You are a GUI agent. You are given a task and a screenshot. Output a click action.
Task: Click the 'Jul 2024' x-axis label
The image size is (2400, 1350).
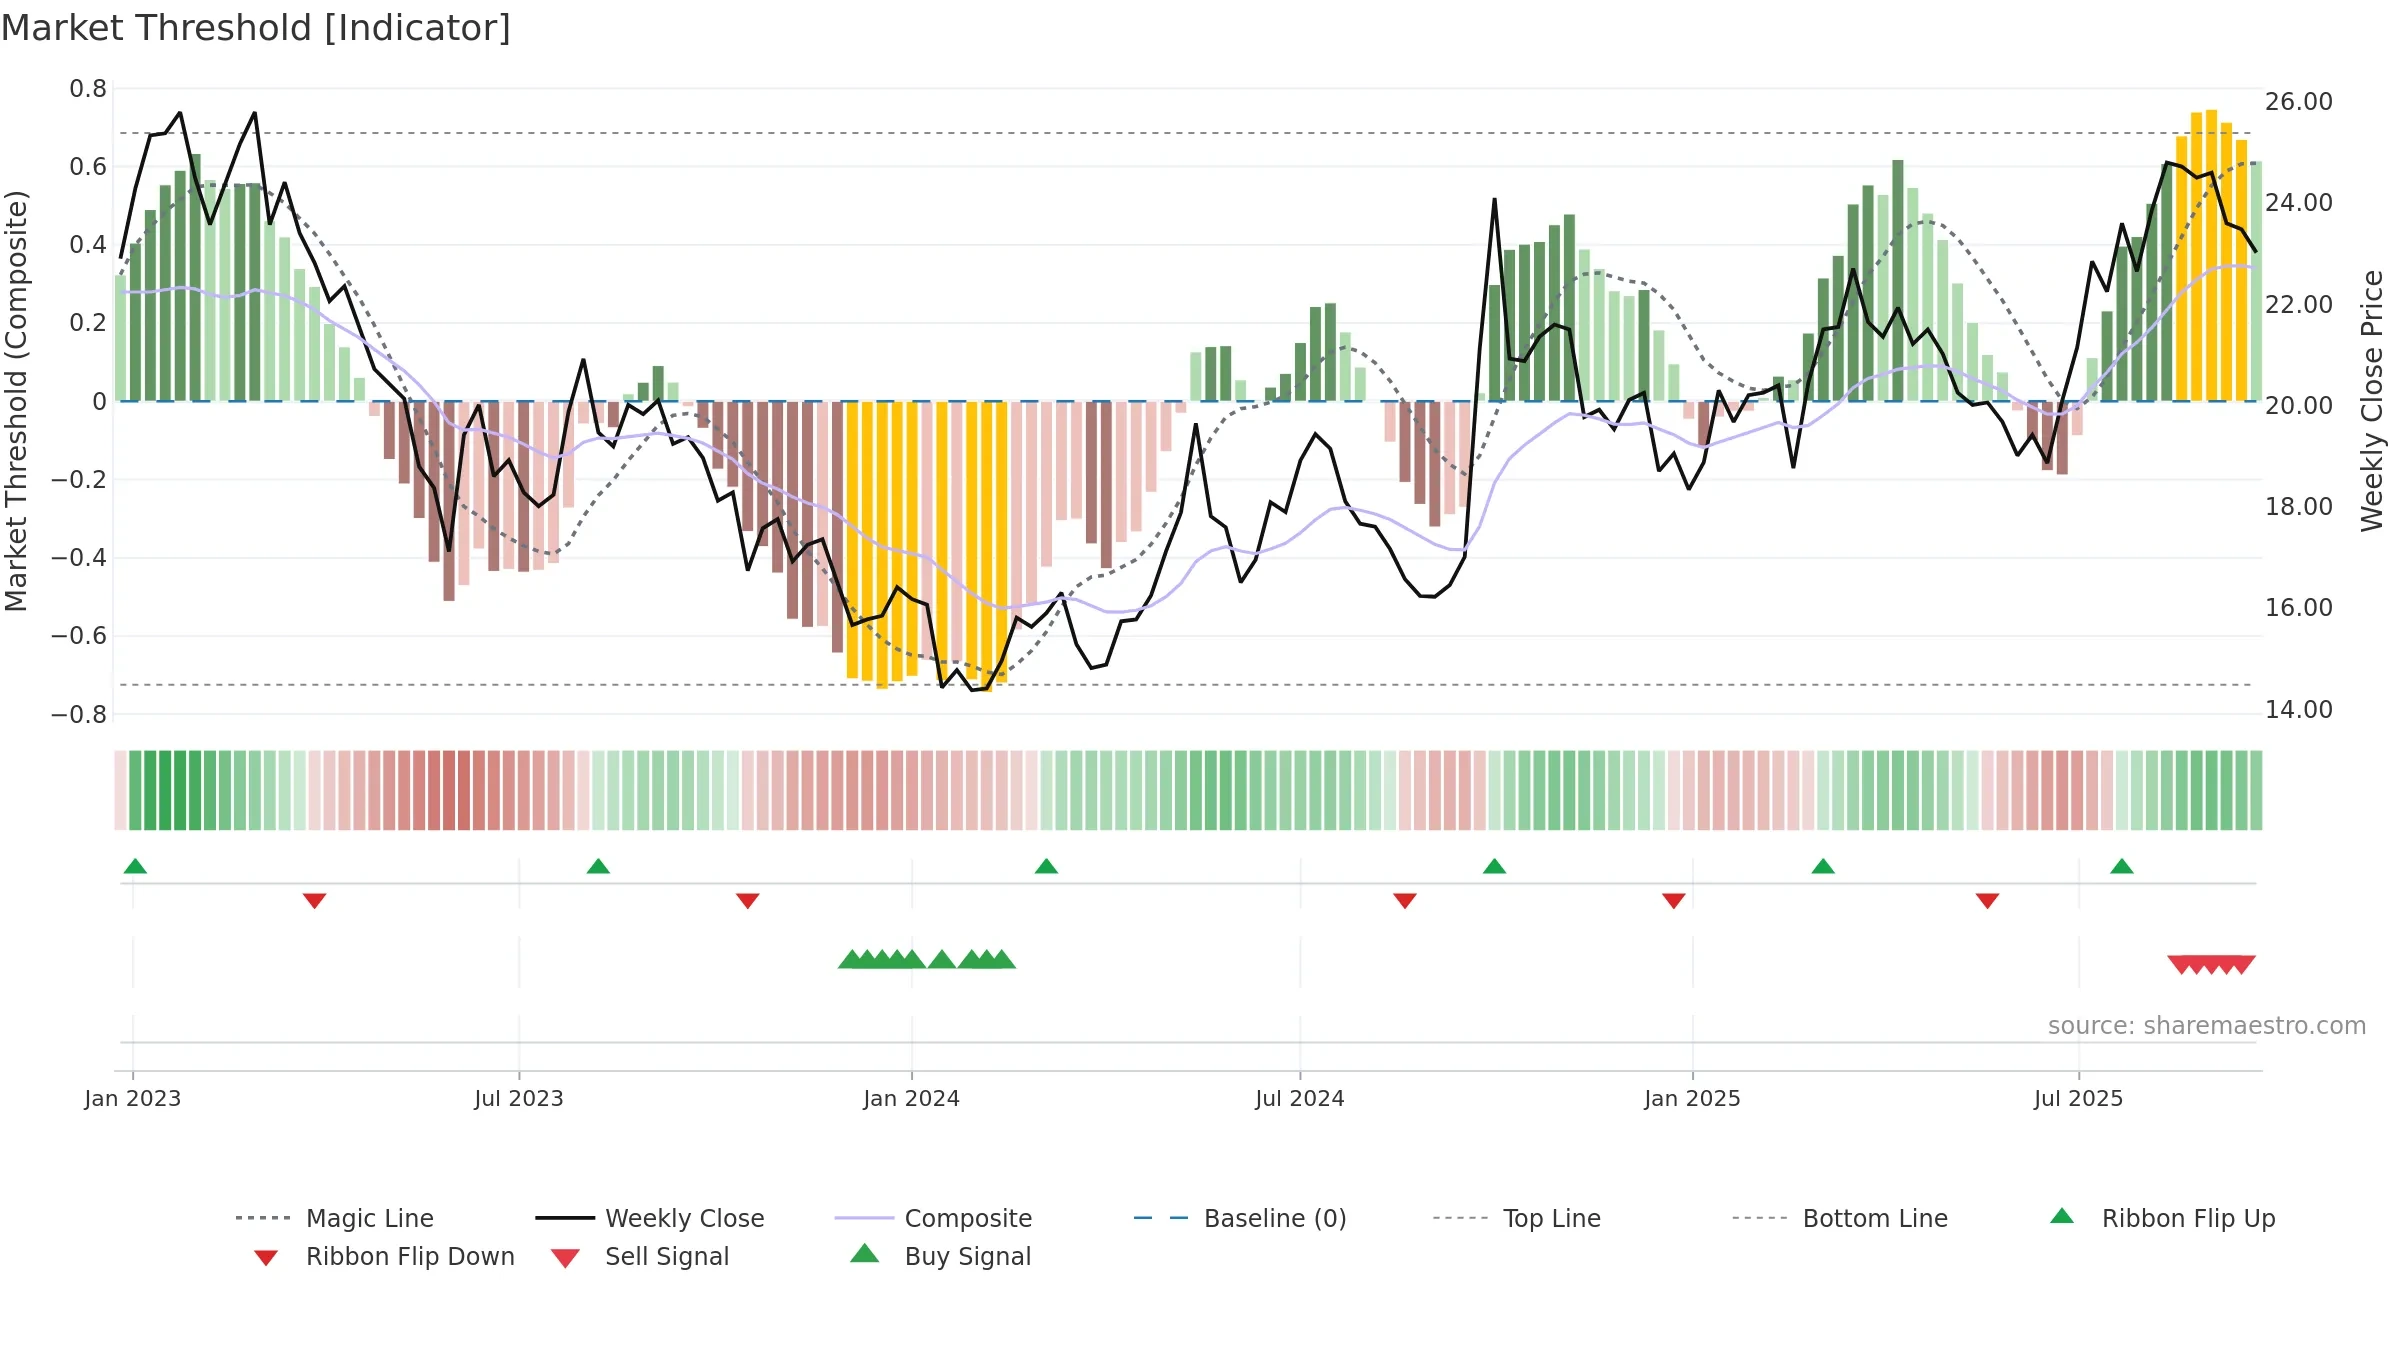coord(1300,1099)
